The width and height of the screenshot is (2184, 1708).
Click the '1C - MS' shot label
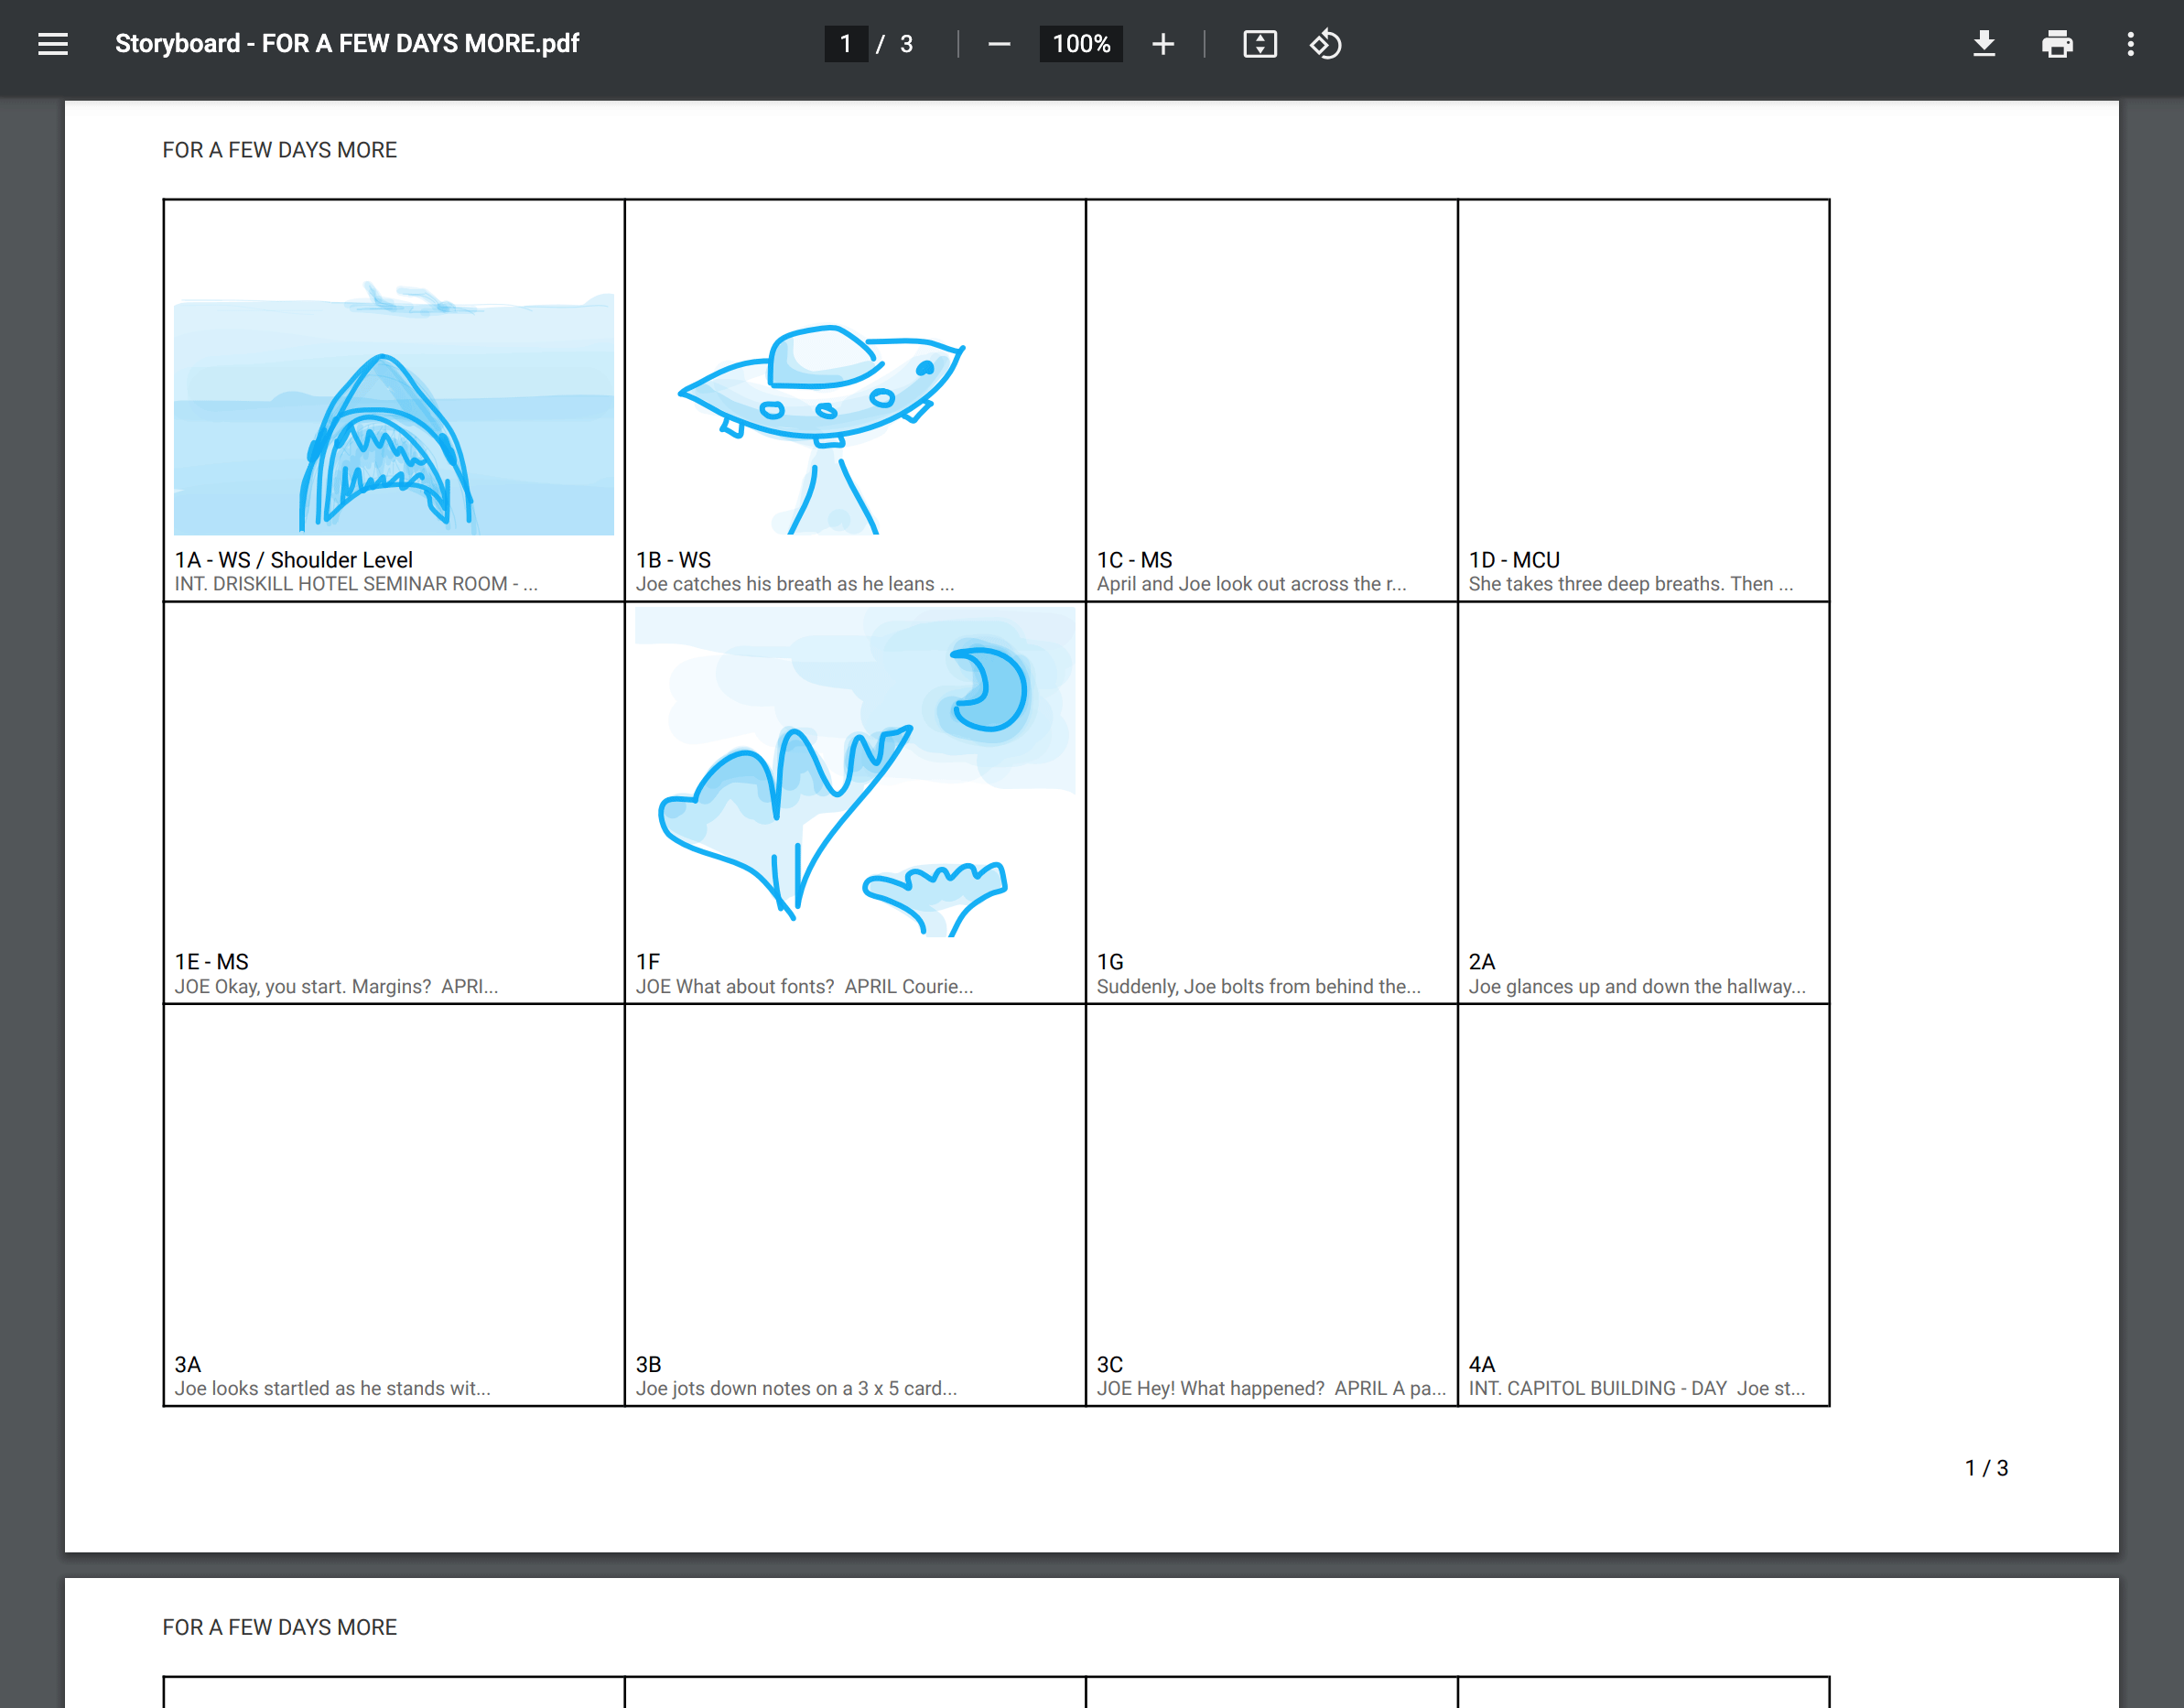[1135, 560]
